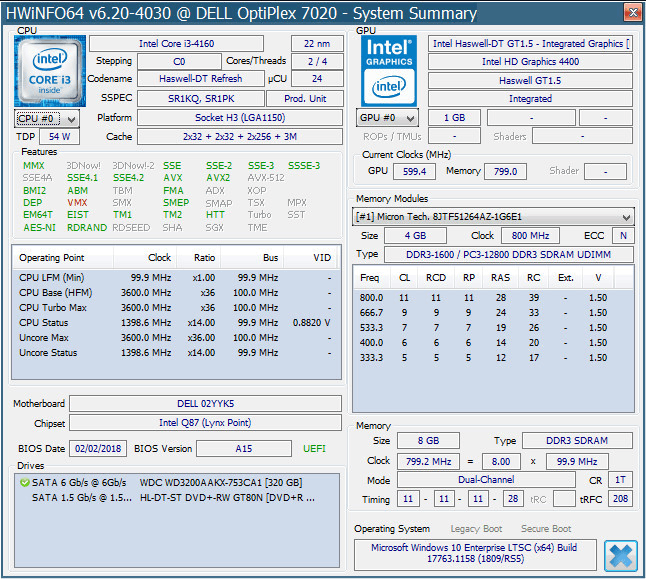
Task: Click the RDRAND feature label
Action: [x=87, y=228]
